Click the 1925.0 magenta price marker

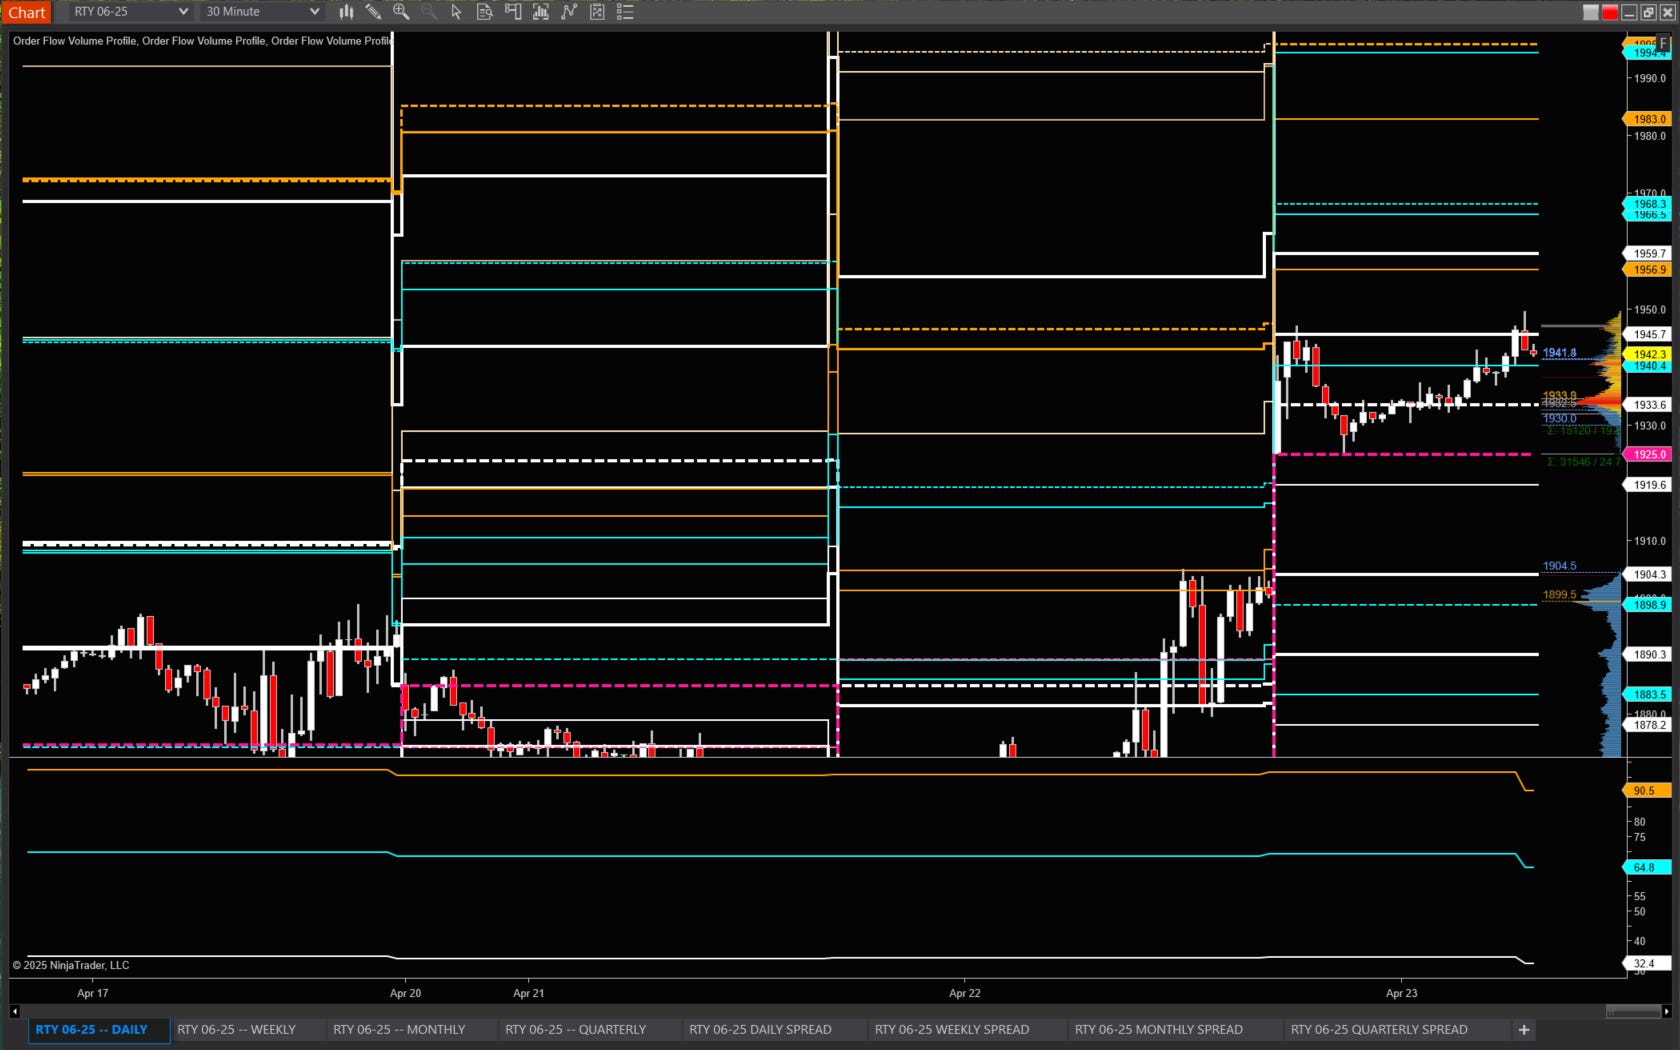click(x=1648, y=454)
